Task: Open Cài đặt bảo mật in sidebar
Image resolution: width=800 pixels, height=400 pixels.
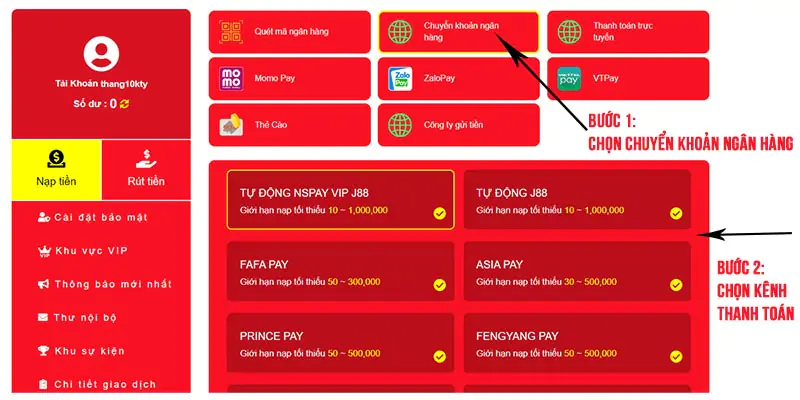Action: (x=92, y=217)
